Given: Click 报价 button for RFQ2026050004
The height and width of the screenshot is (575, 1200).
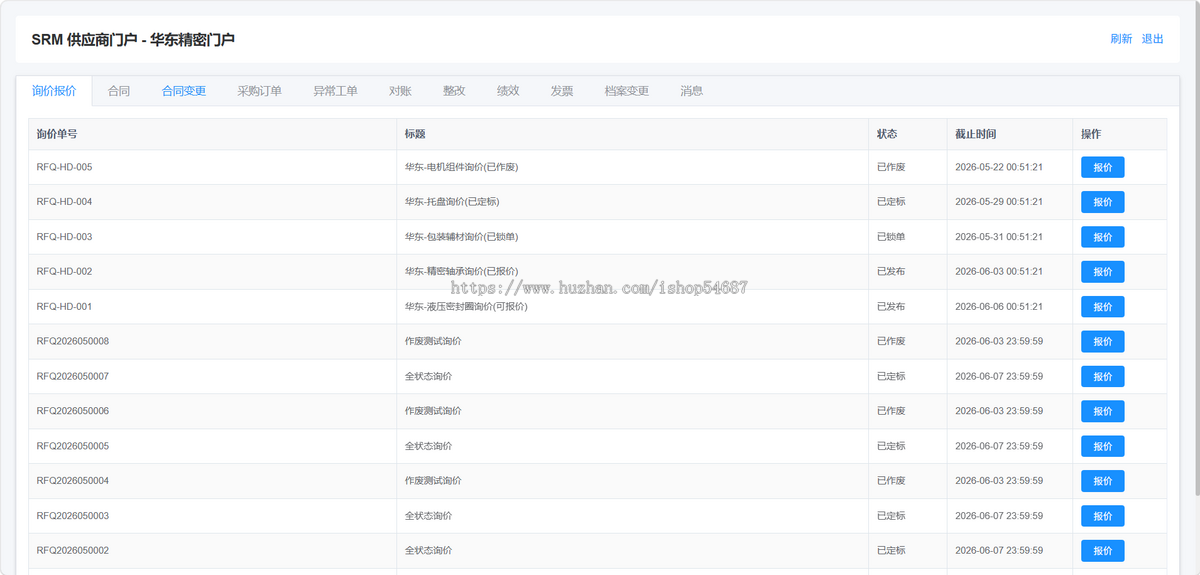Looking at the screenshot, I should (1103, 481).
